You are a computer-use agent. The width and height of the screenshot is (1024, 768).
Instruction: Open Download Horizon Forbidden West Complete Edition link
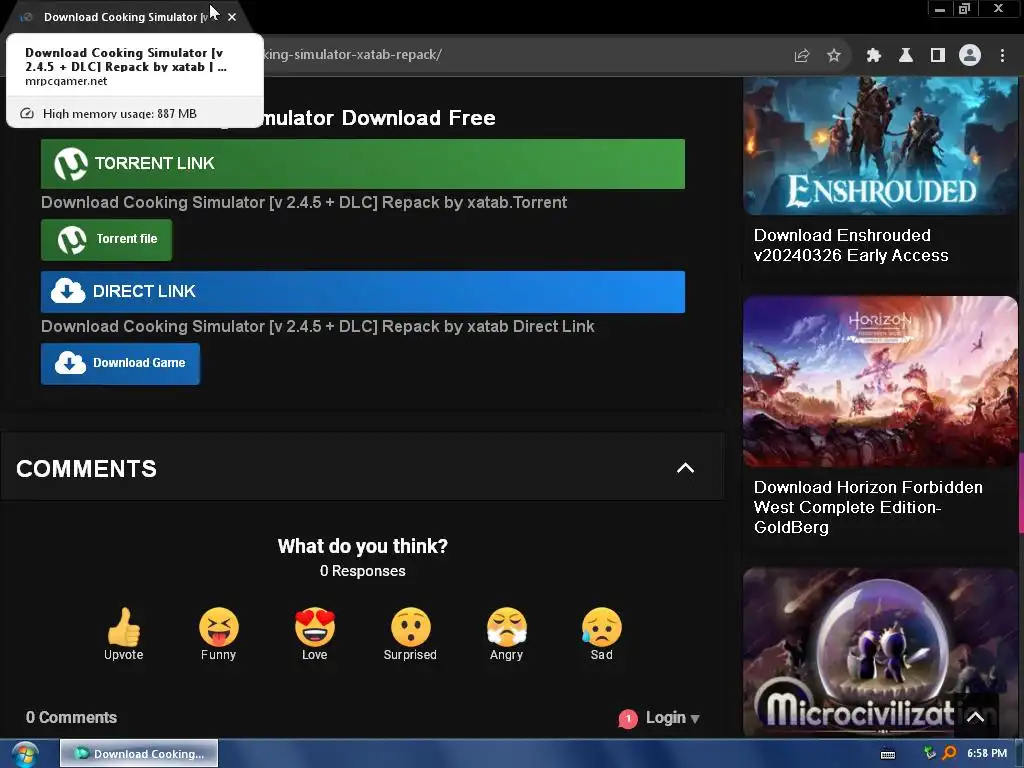(868, 507)
